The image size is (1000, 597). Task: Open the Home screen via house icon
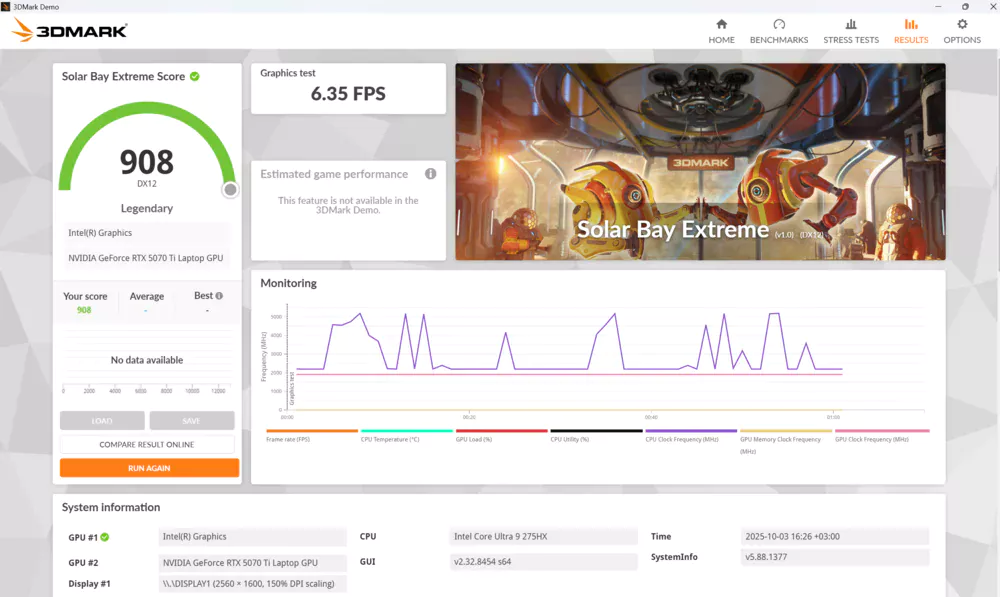click(x=721, y=28)
